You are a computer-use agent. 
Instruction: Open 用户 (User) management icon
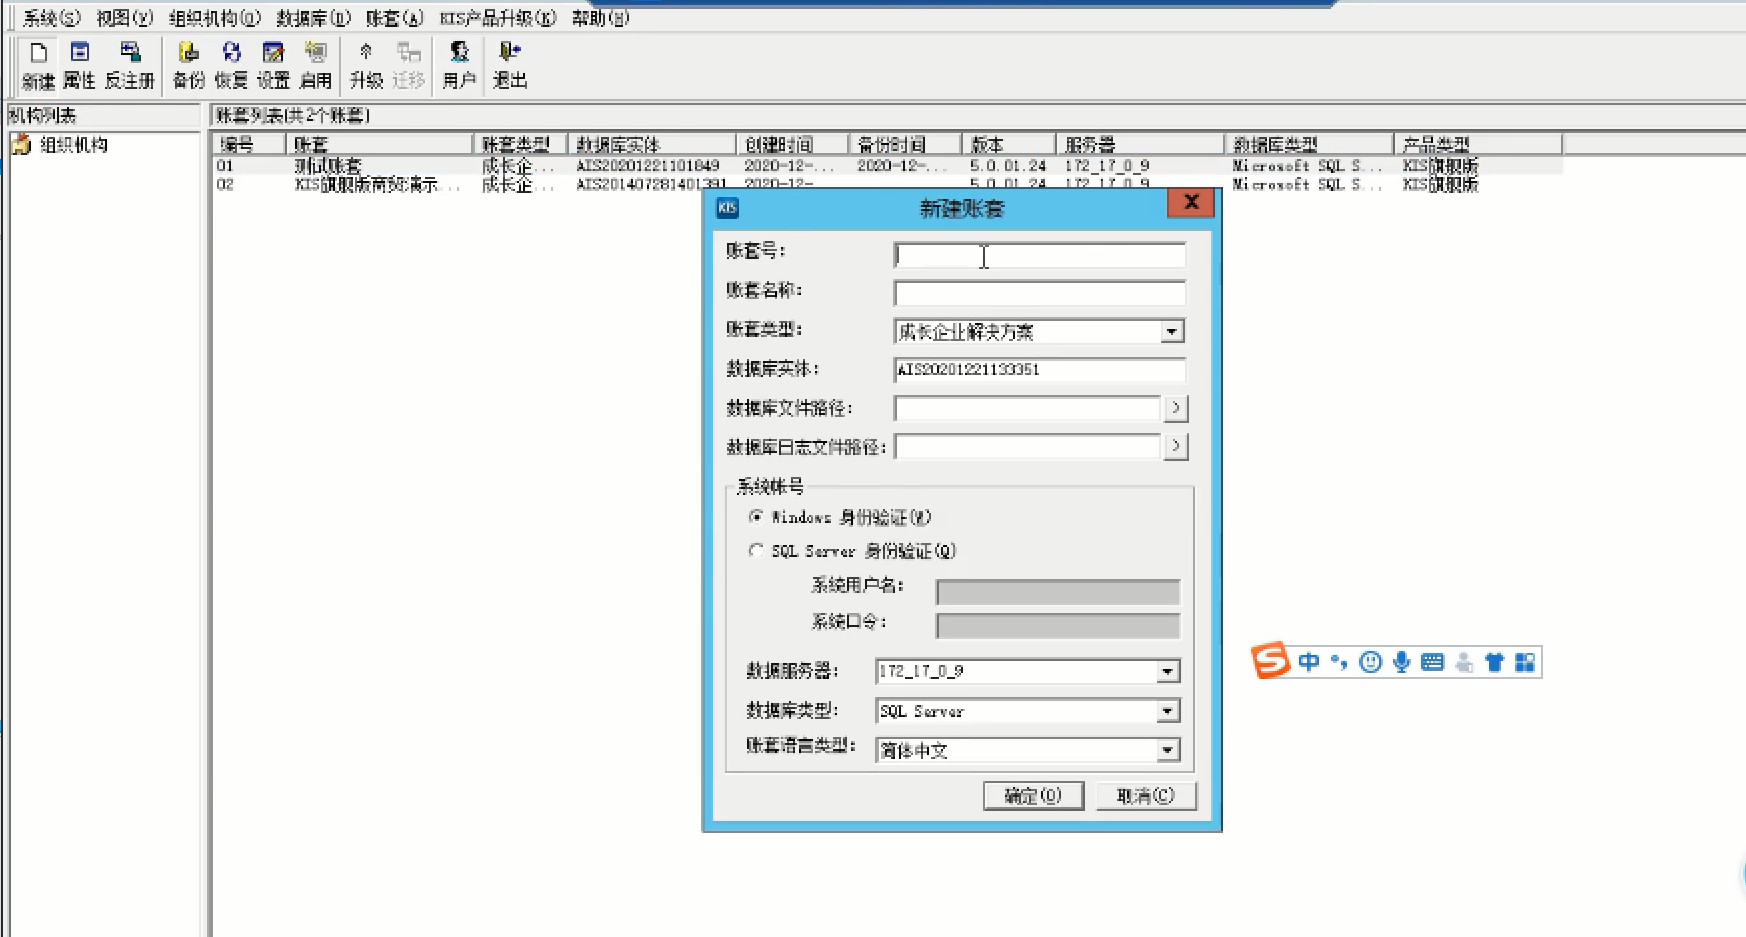pos(459,64)
